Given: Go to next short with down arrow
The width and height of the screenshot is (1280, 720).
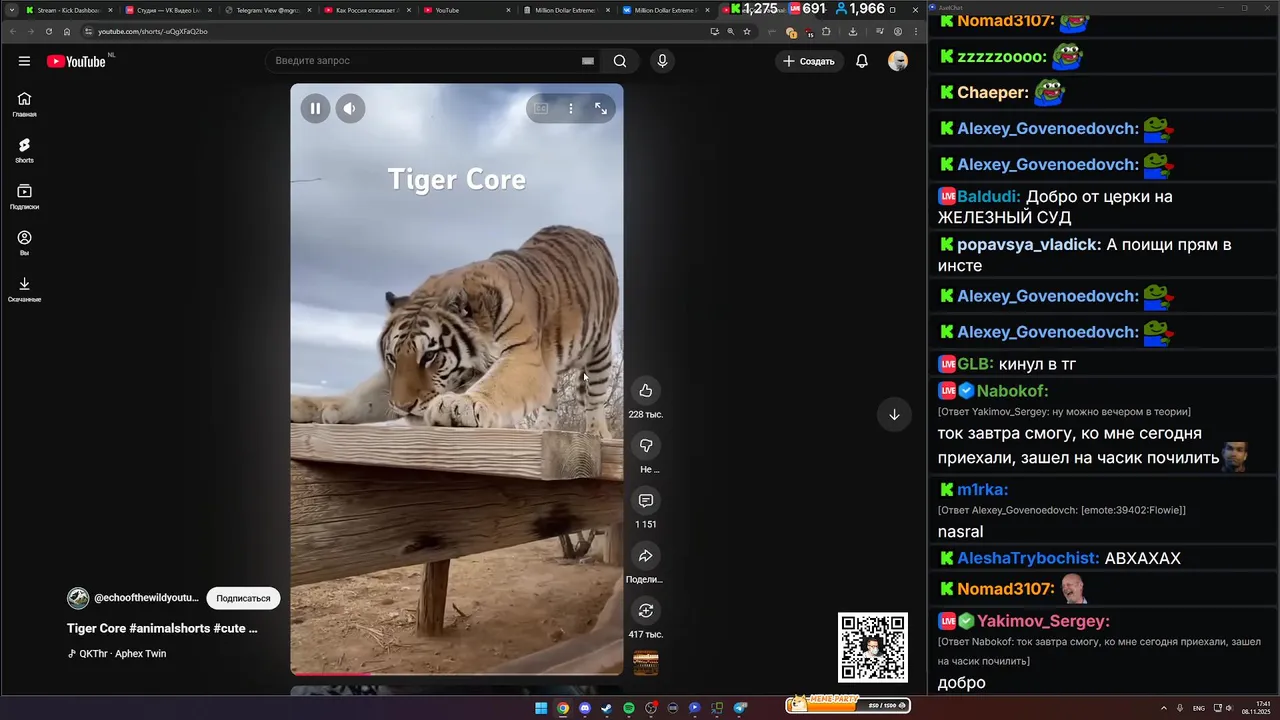Looking at the screenshot, I should [894, 415].
